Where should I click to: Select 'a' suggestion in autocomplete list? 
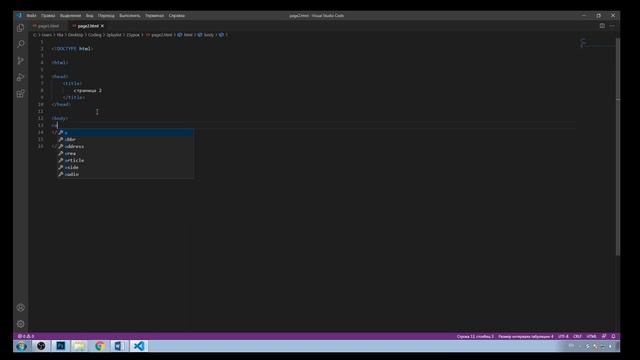[x=125, y=132]
